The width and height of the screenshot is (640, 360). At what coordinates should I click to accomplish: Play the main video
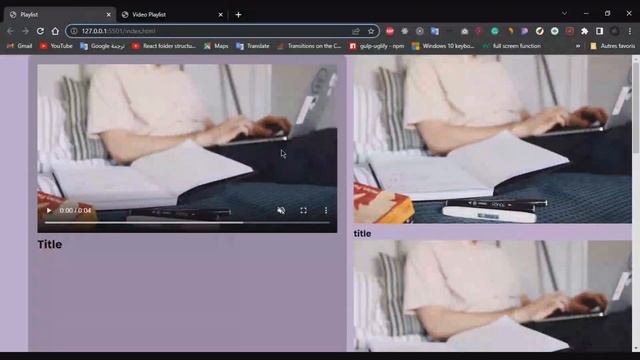pos(49,211)
